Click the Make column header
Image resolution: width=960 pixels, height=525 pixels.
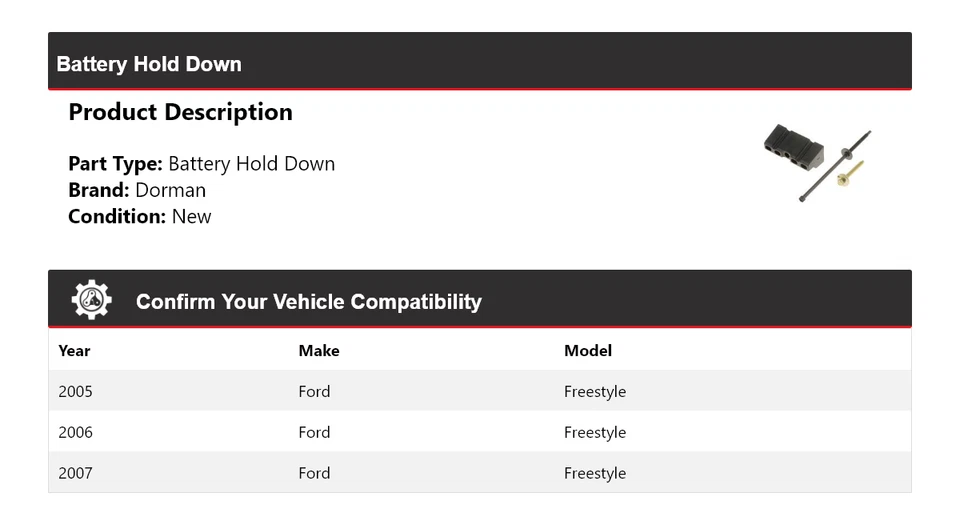(319, 351)
